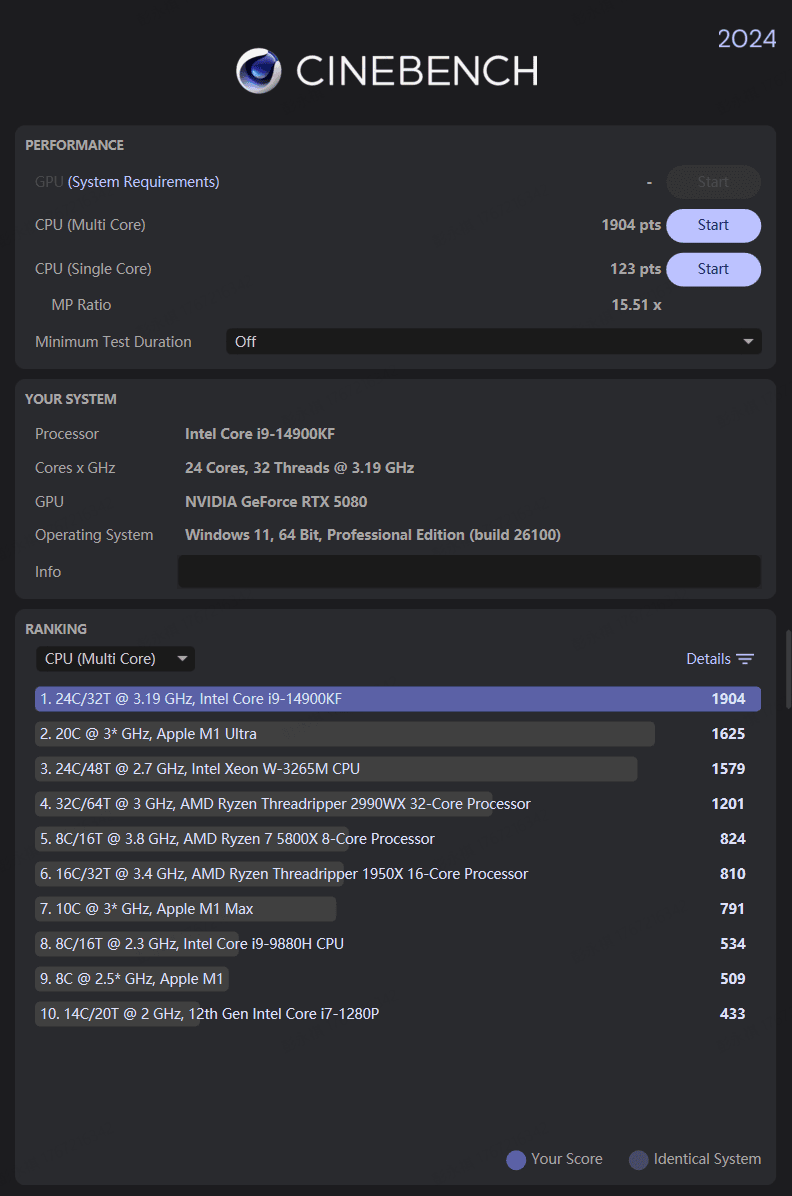Click into the Info input field
The height and width of the screenshot is (1196, 792).
pyautogui.click(x=469, y=572)
